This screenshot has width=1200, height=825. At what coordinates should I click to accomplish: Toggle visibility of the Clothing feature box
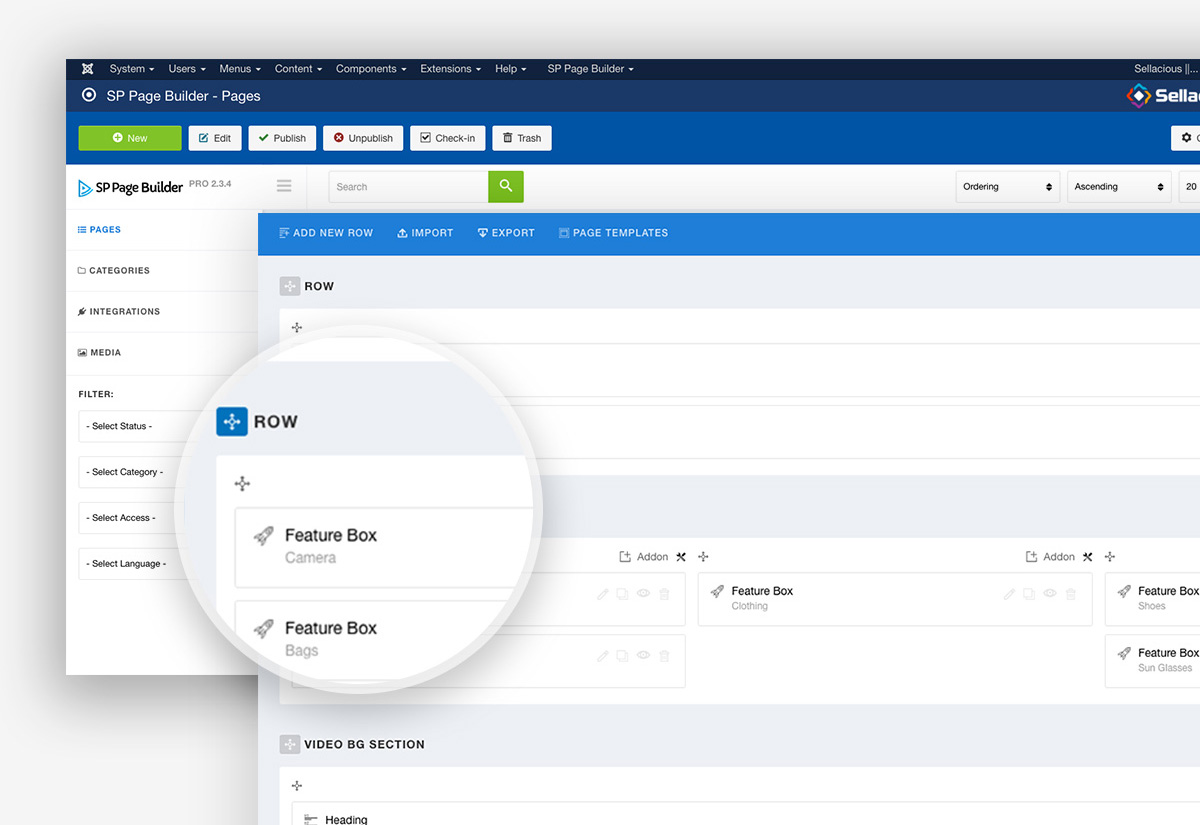(1050, 594)
